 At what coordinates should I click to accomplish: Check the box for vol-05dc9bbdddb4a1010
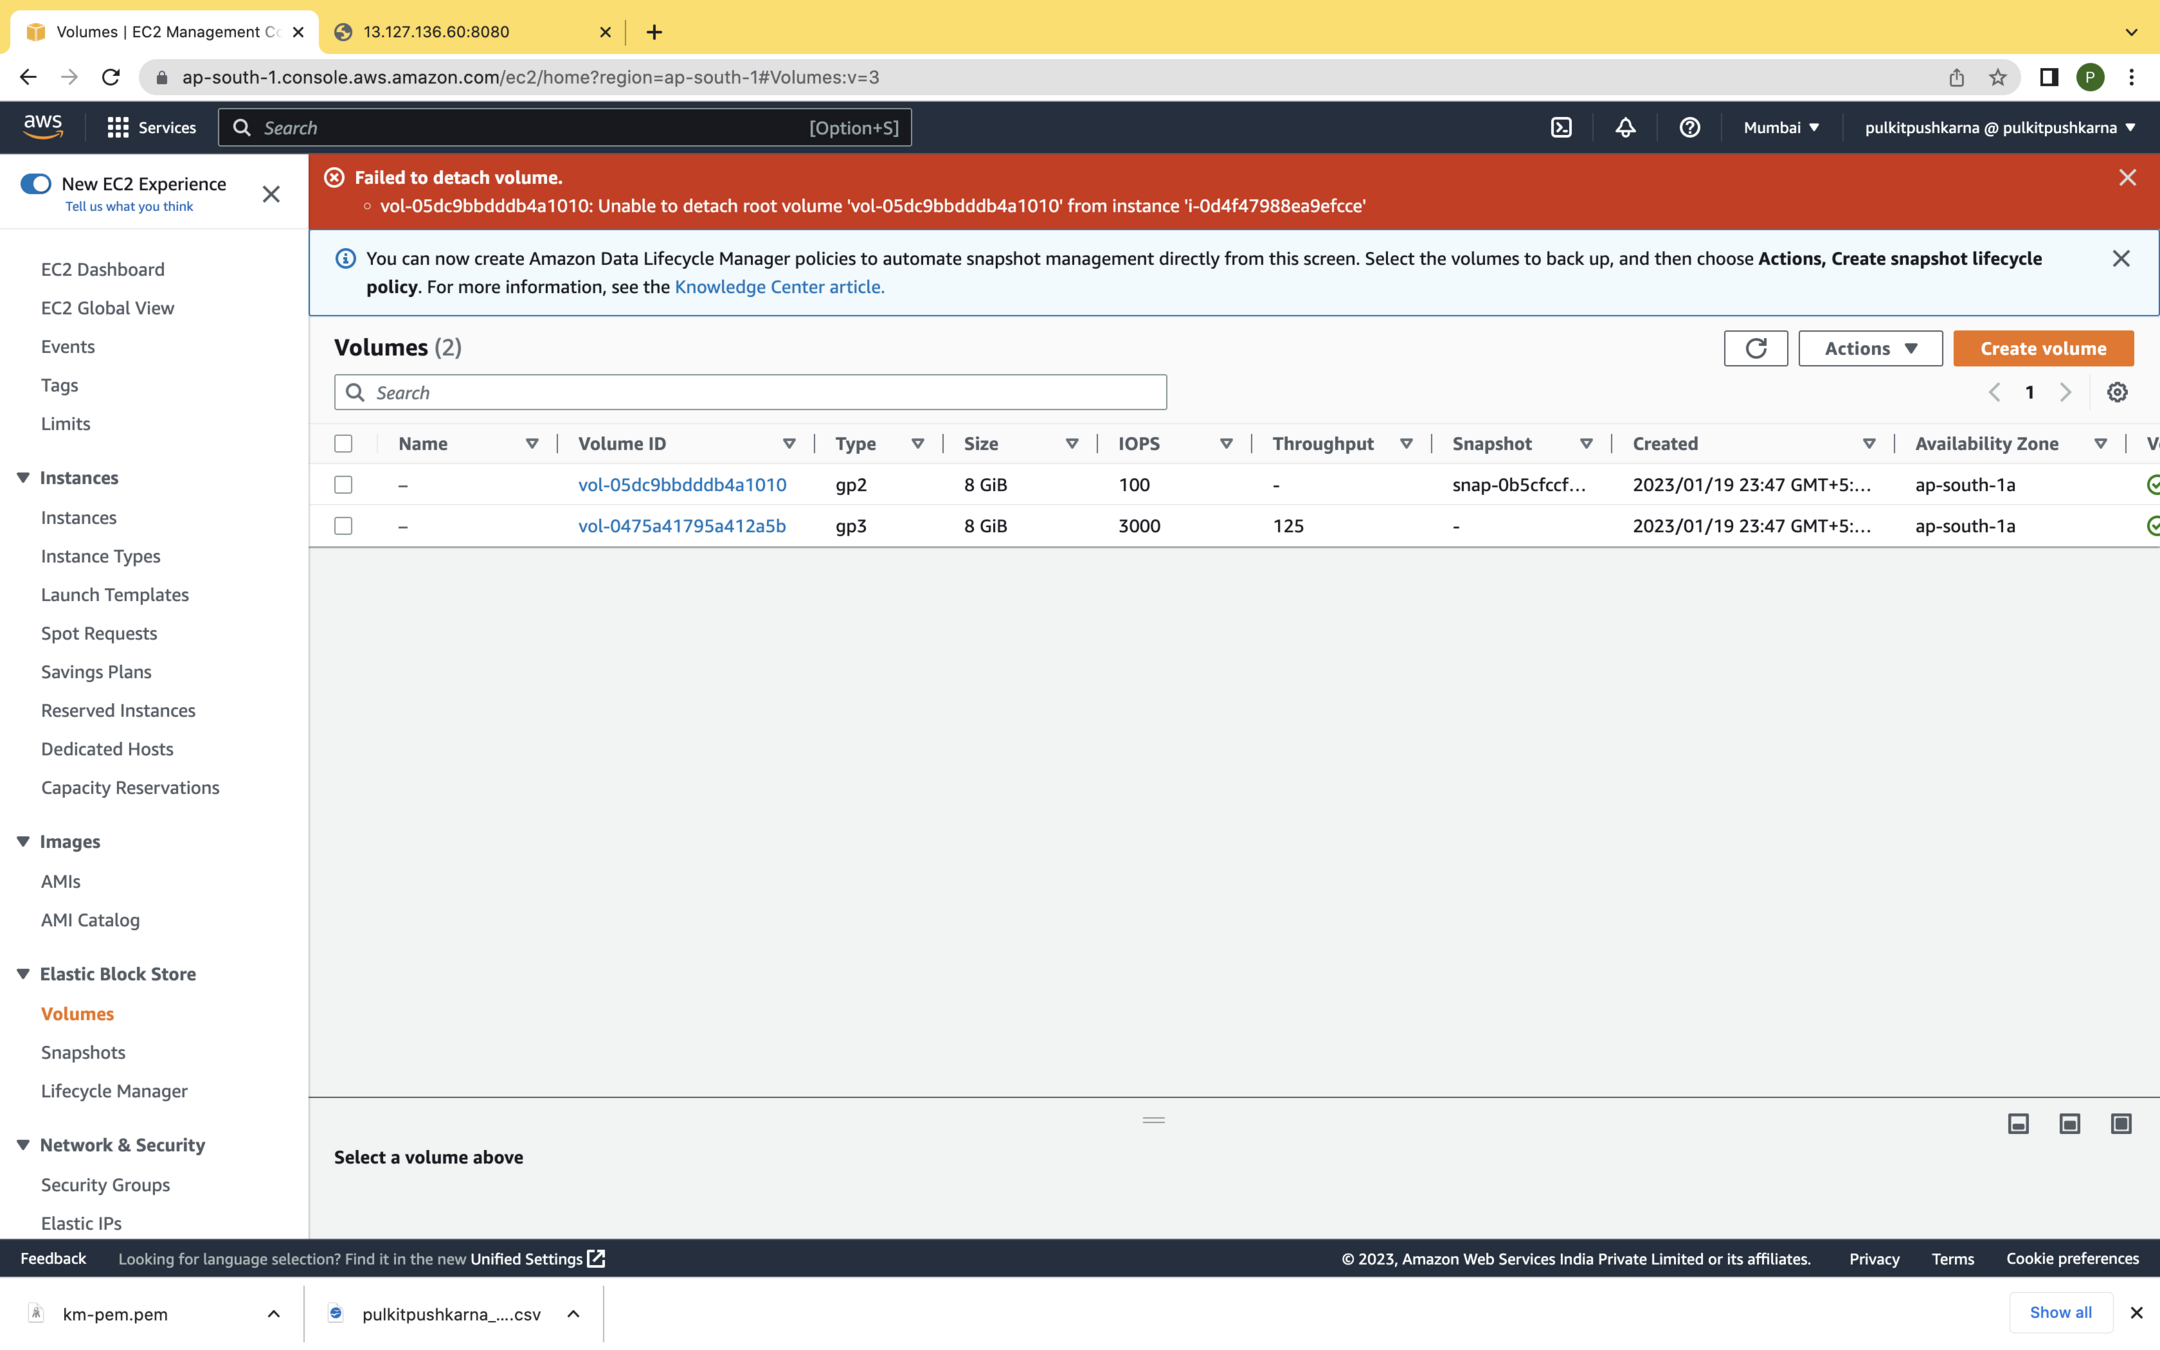point(343,485)
